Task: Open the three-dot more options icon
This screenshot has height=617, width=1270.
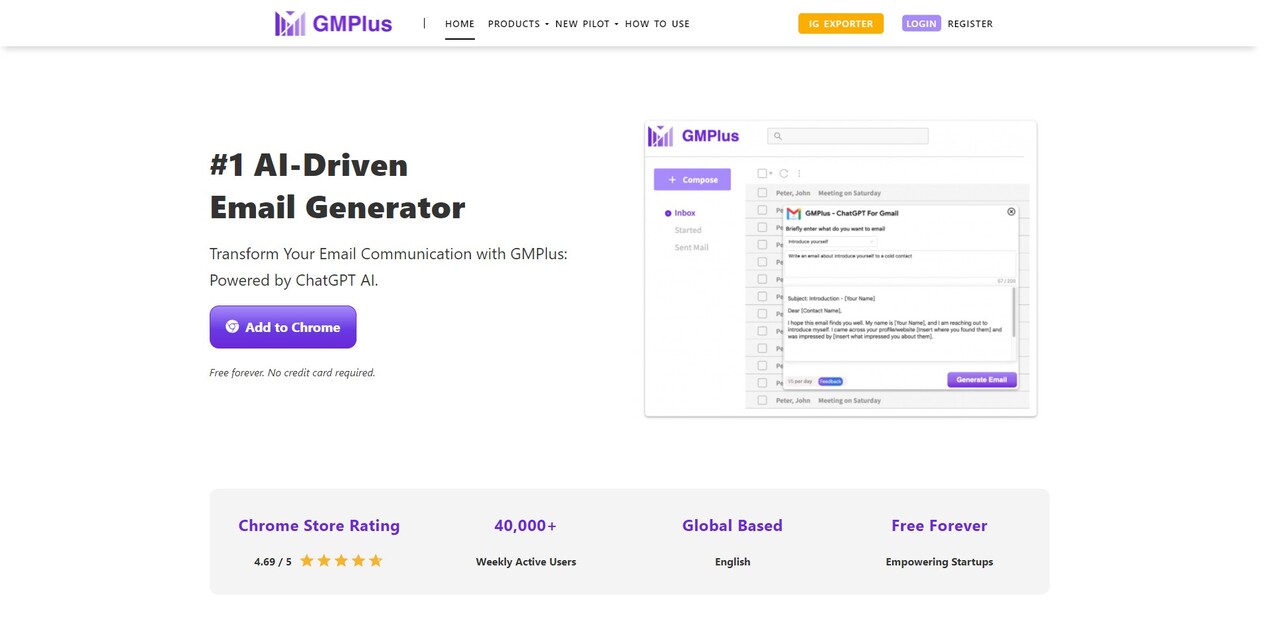Action: (x=799, y=173)
